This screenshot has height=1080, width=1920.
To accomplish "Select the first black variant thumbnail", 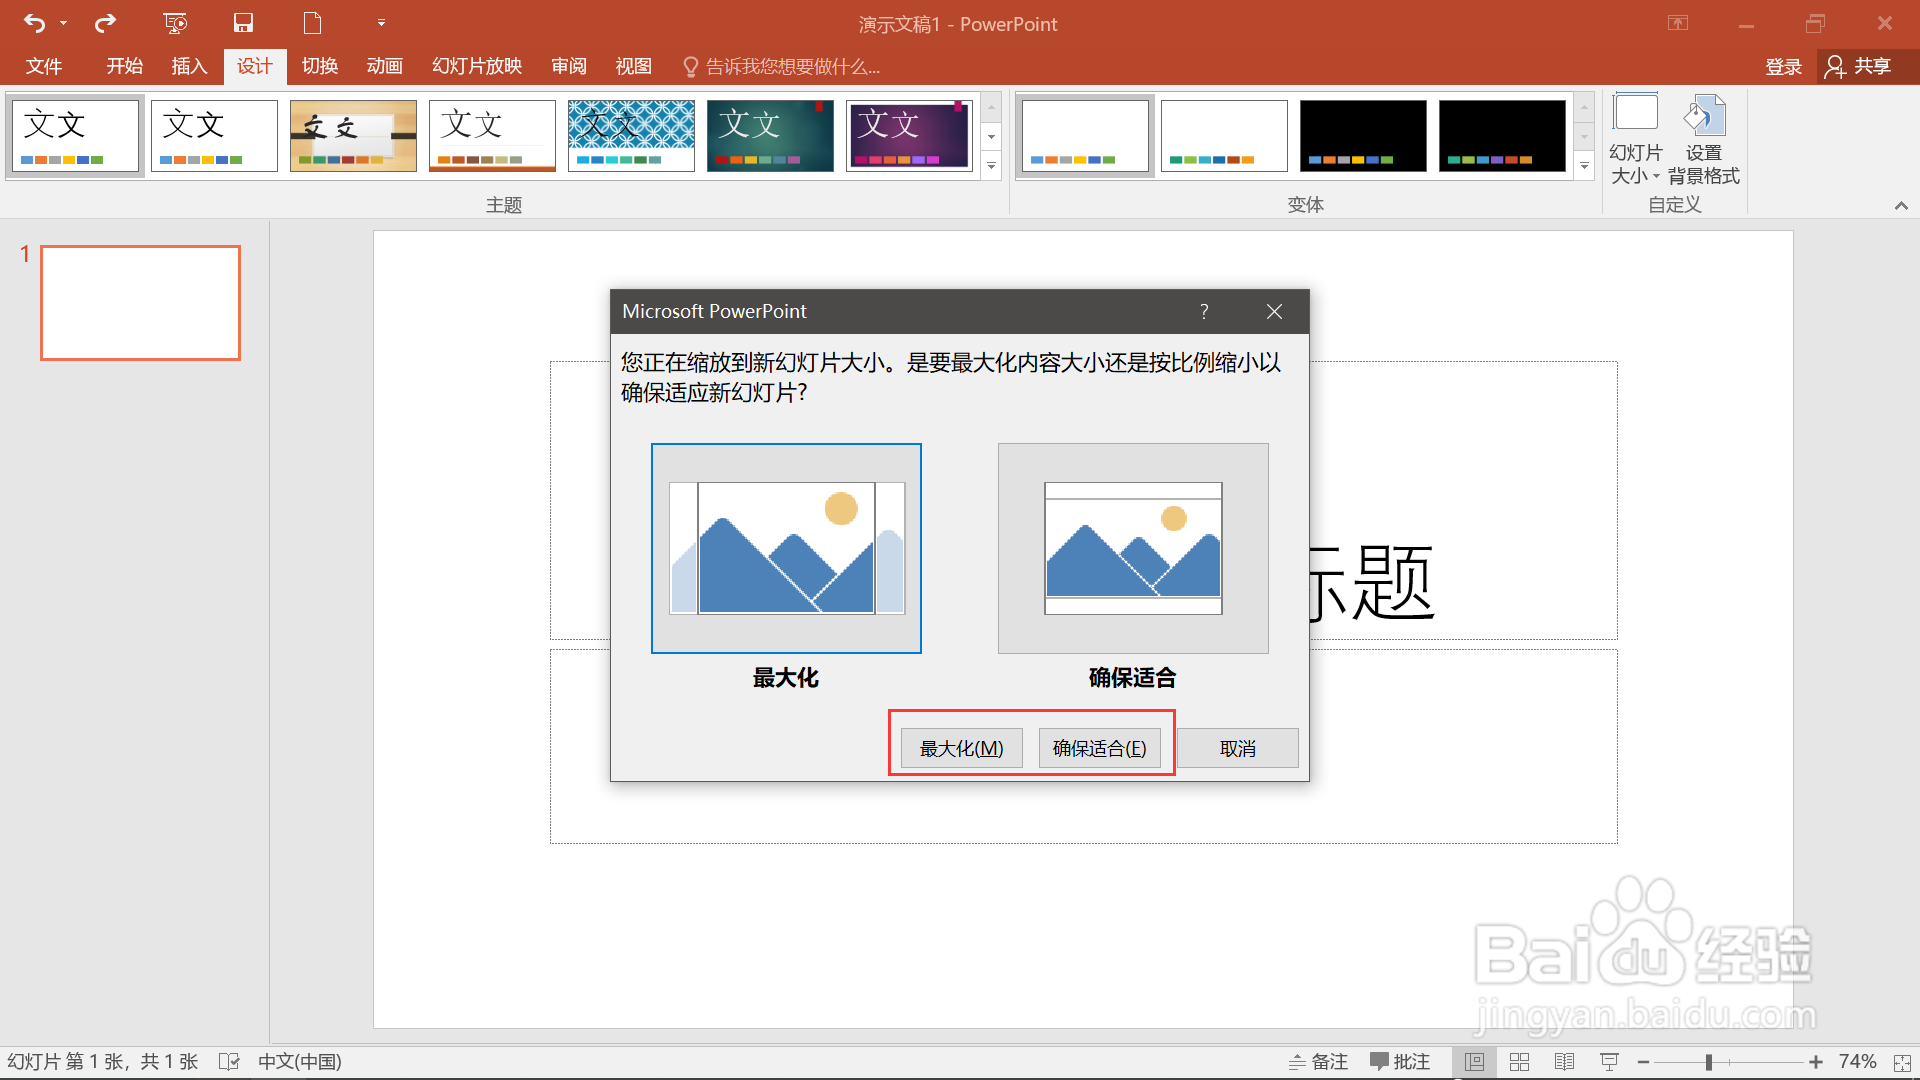I will (x=1363, y=135).
